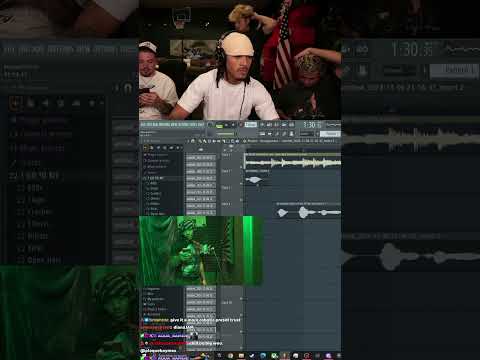This screenshot has height=360, width=480.
Task: Click the tempo display in the transport
Action: tap(251, 125)
